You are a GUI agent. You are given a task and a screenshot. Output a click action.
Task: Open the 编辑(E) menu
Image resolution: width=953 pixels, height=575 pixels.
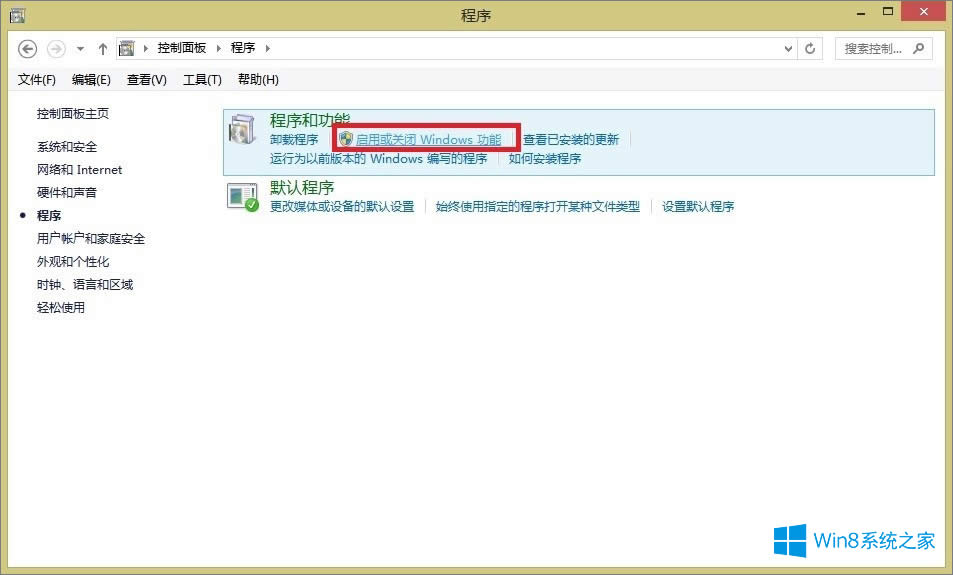pos(91,80)
